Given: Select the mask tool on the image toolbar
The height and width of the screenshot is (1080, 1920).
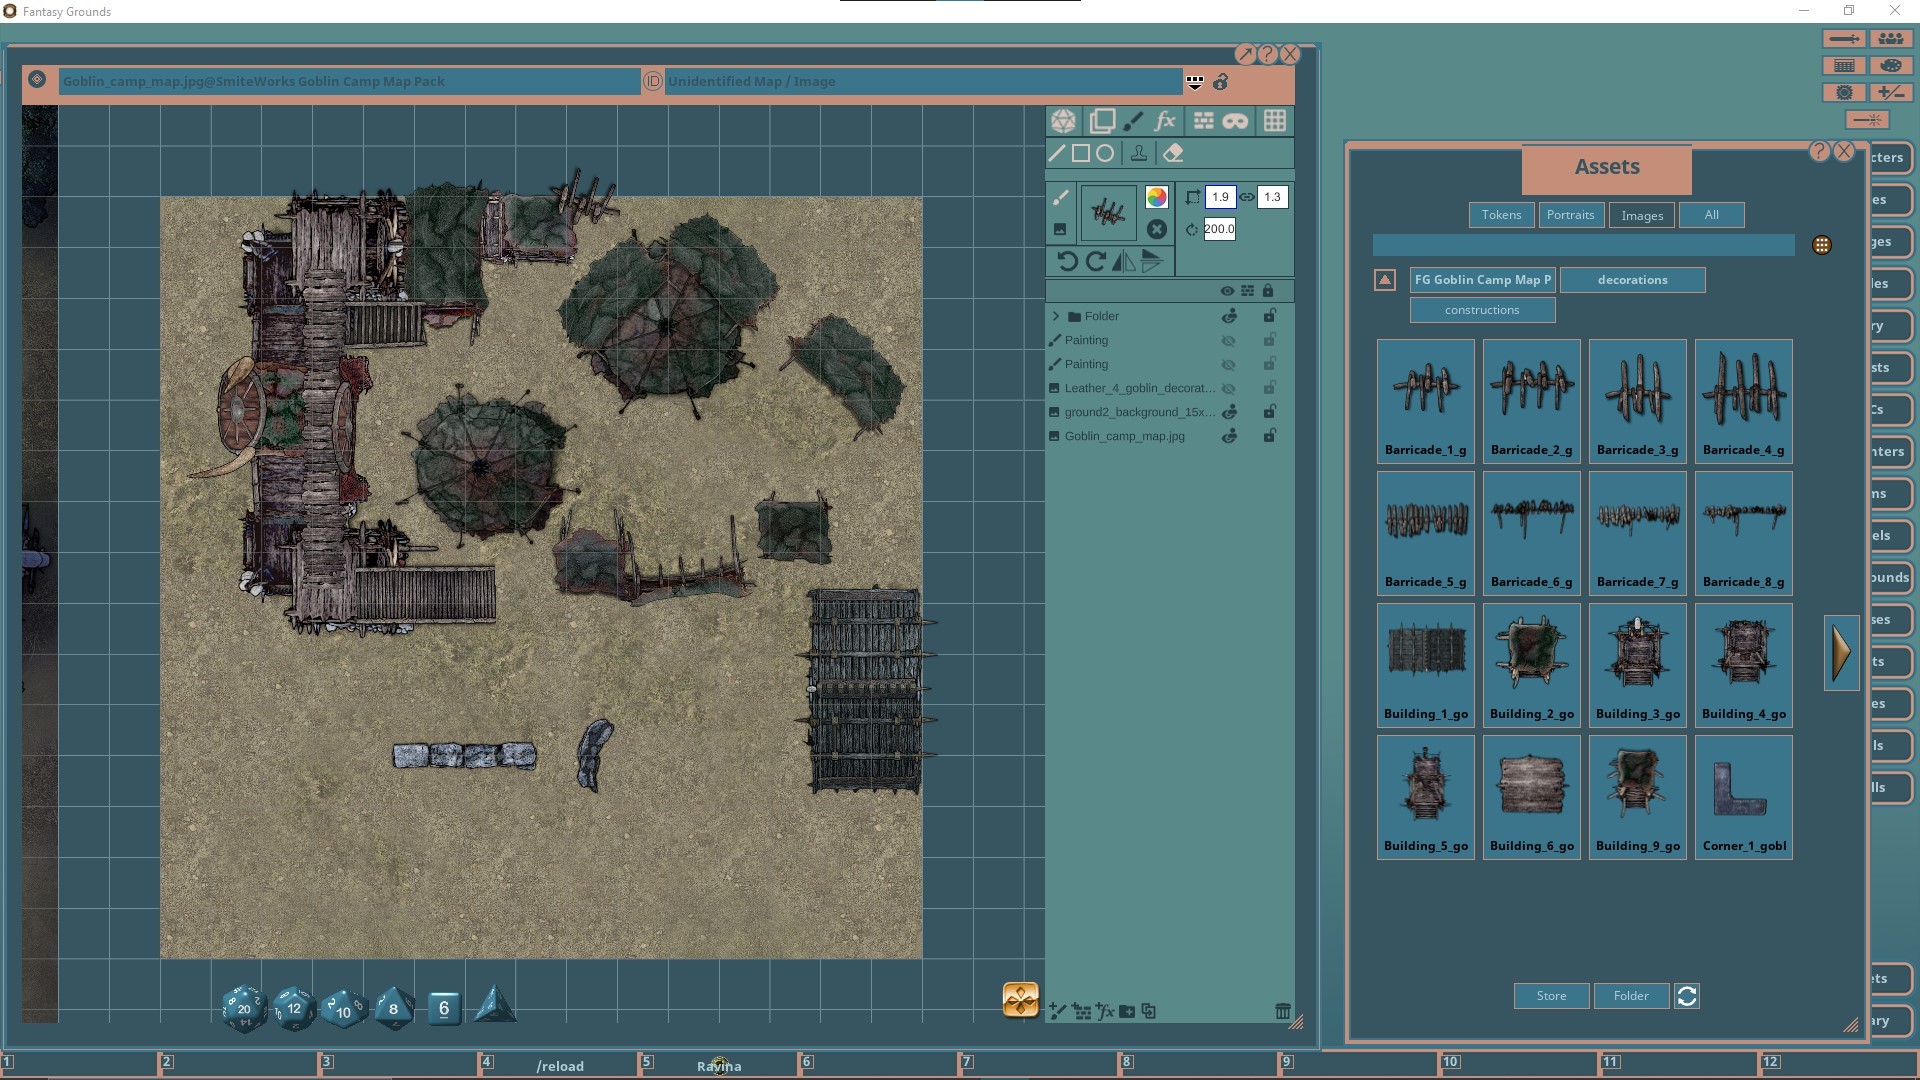Looking at the screenshot, I should [x=1236, y=120].
